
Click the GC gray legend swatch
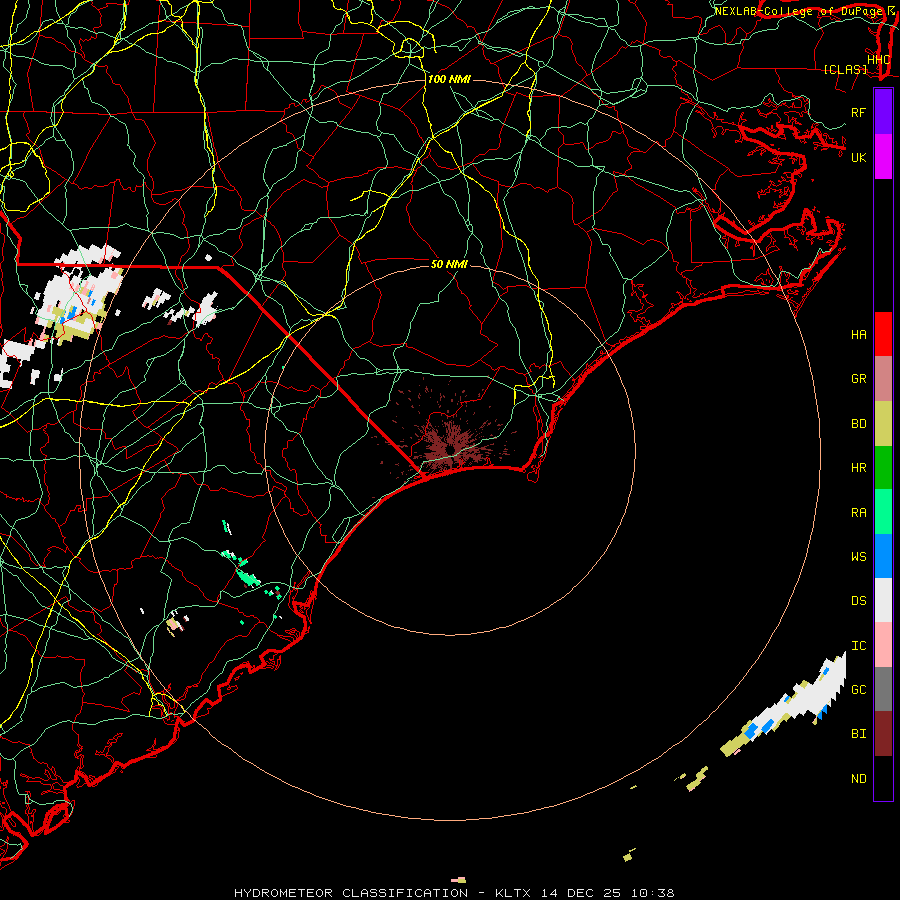pos(883,689)
